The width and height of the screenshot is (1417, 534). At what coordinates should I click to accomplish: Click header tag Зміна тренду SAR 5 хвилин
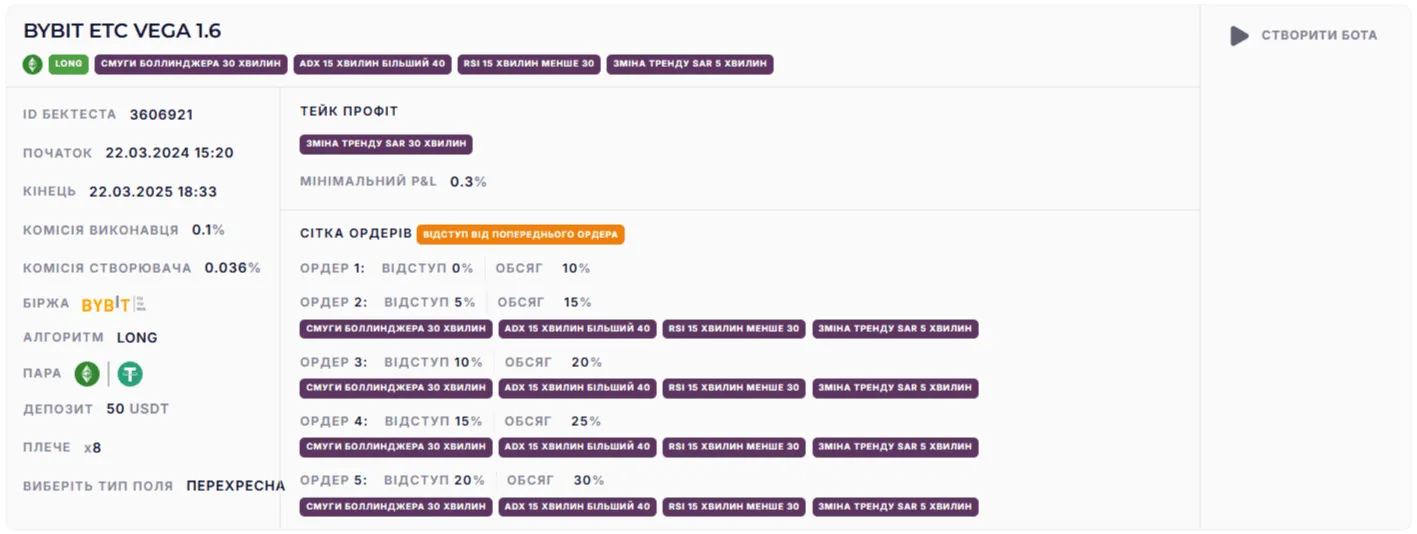coord(690,64)
